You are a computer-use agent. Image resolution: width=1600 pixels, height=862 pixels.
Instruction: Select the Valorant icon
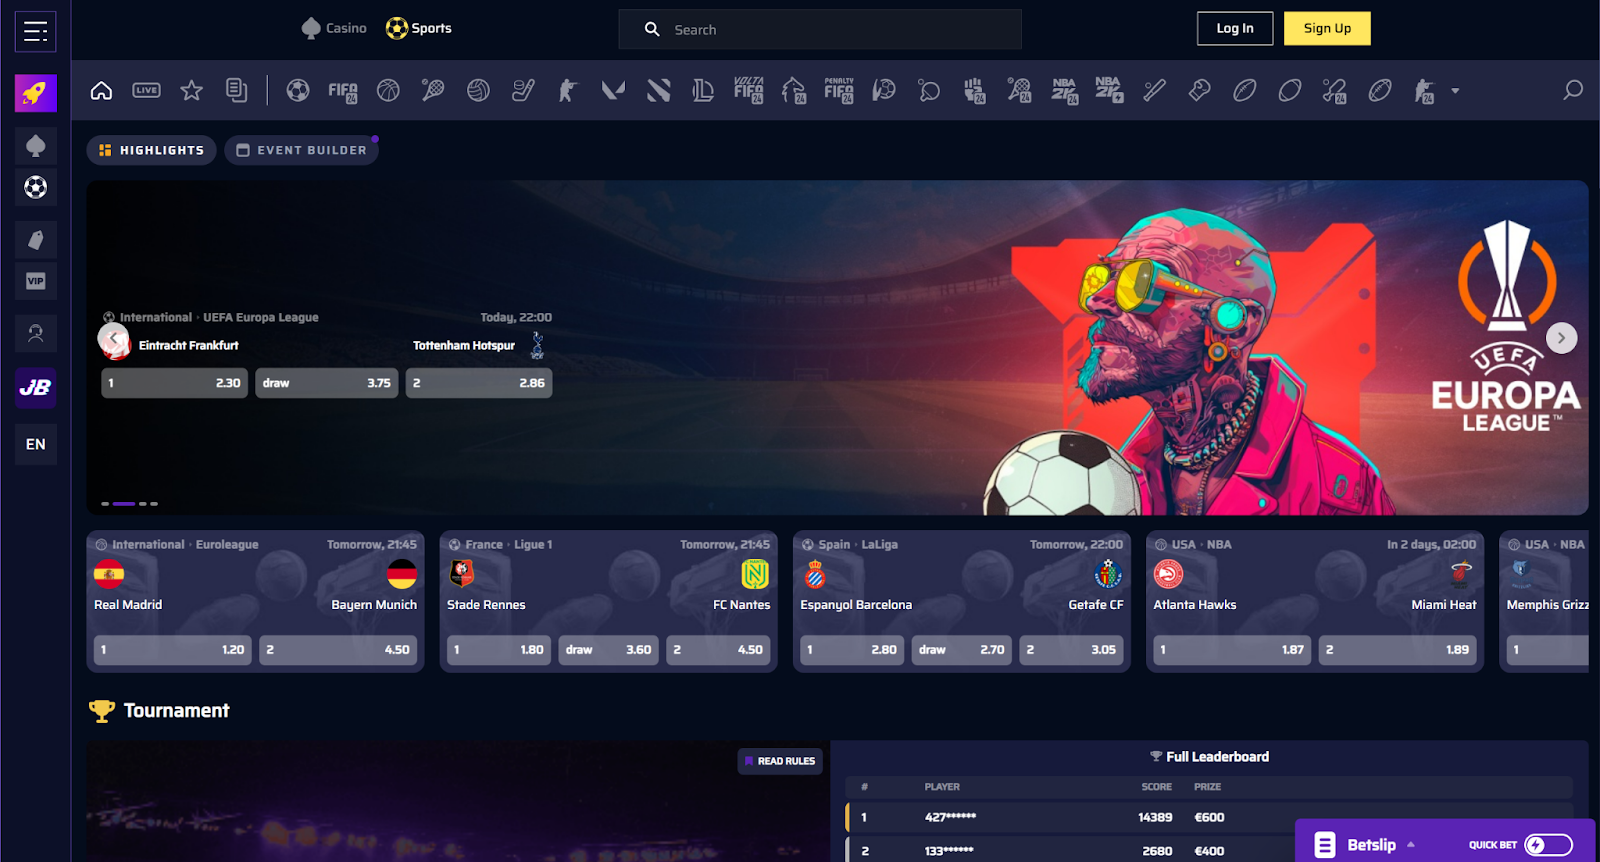pos(613,91)
